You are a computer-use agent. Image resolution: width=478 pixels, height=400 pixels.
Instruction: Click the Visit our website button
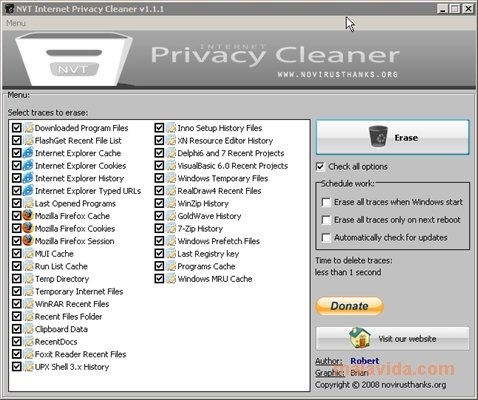tap(392, 339)
